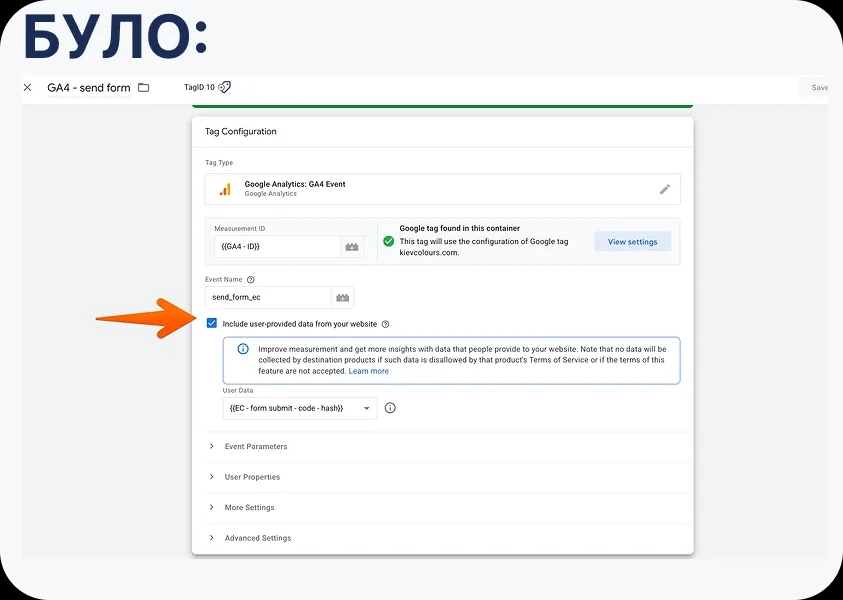Close the GA4 - send form tag editor
The image size is (843, 600).
[x=27, y=88]
